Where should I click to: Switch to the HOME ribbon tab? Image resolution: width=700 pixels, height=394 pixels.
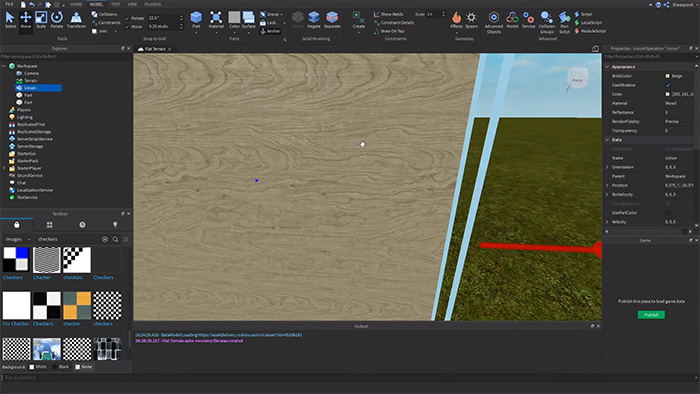[76, 4]
